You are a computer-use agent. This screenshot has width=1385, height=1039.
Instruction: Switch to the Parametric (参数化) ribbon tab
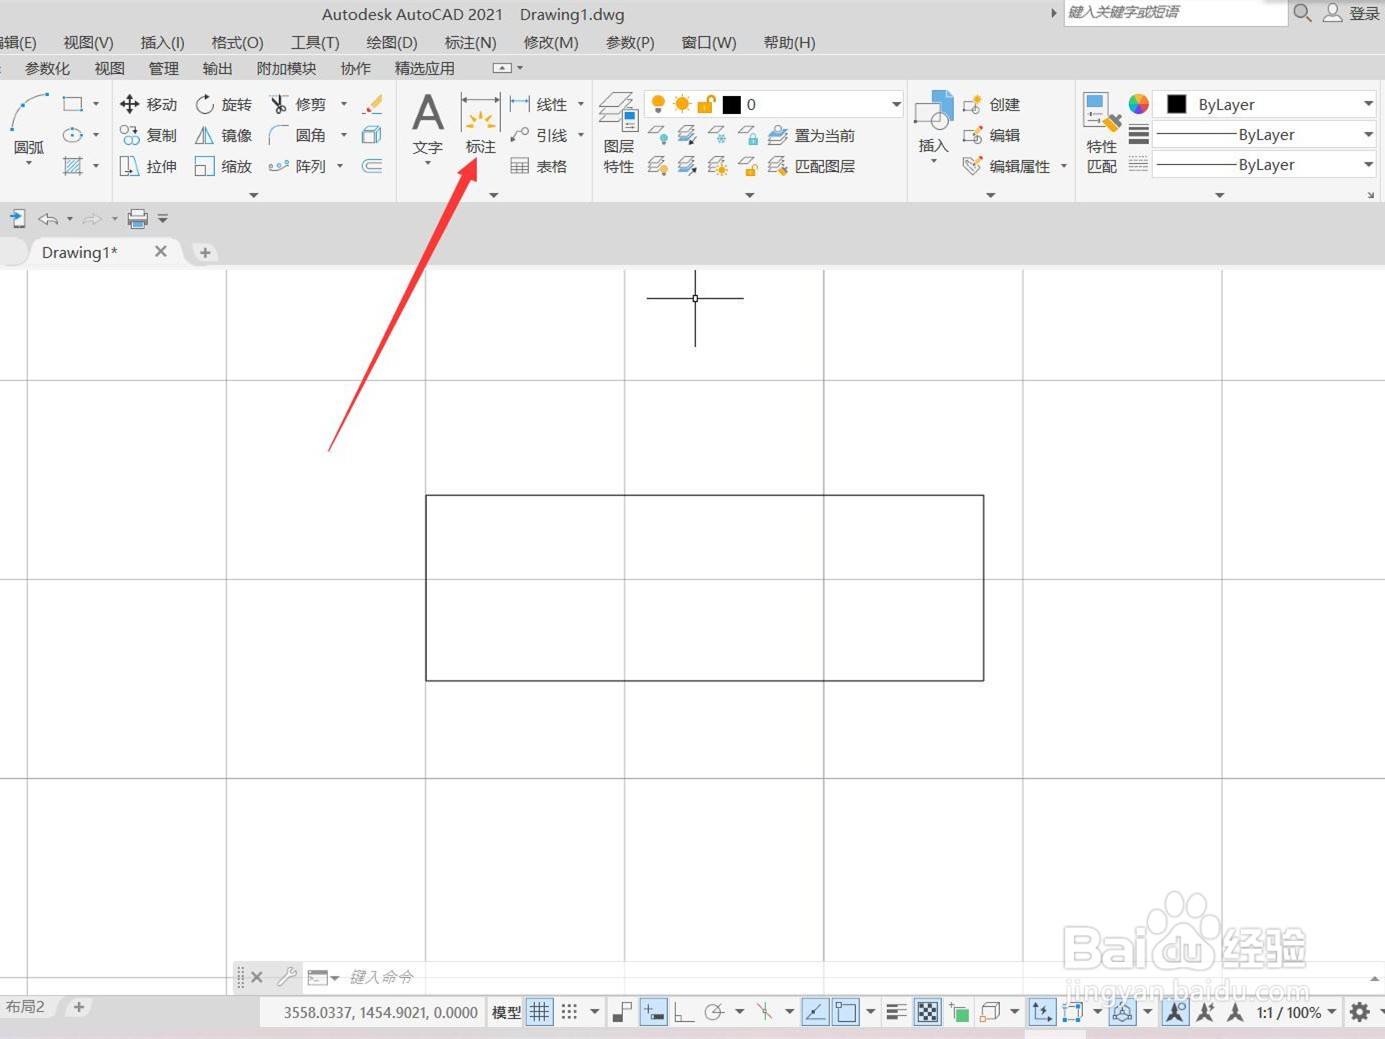(x=47, y=68)
